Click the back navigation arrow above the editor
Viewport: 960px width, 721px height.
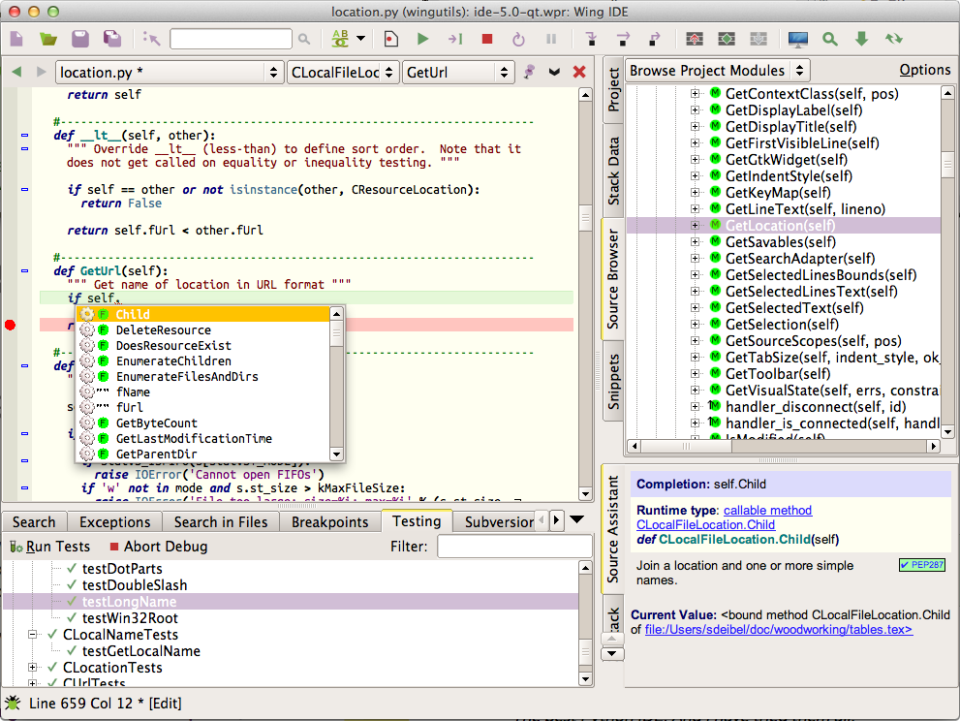pyautogui.click(x=16, y=71)
